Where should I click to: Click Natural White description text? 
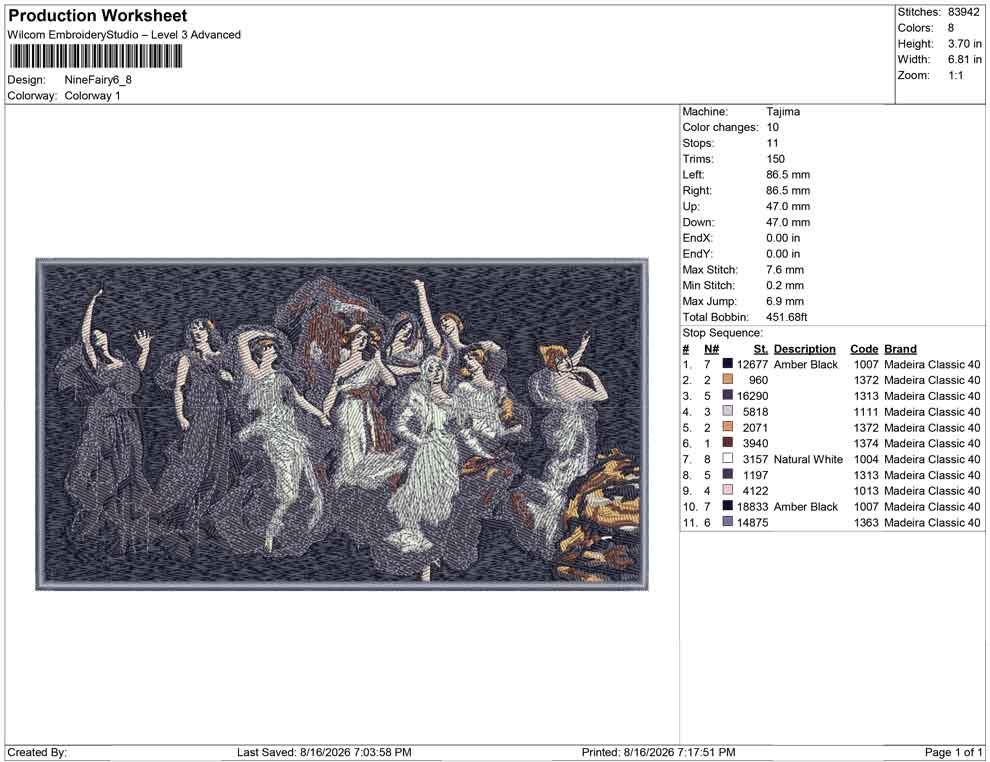808,459
